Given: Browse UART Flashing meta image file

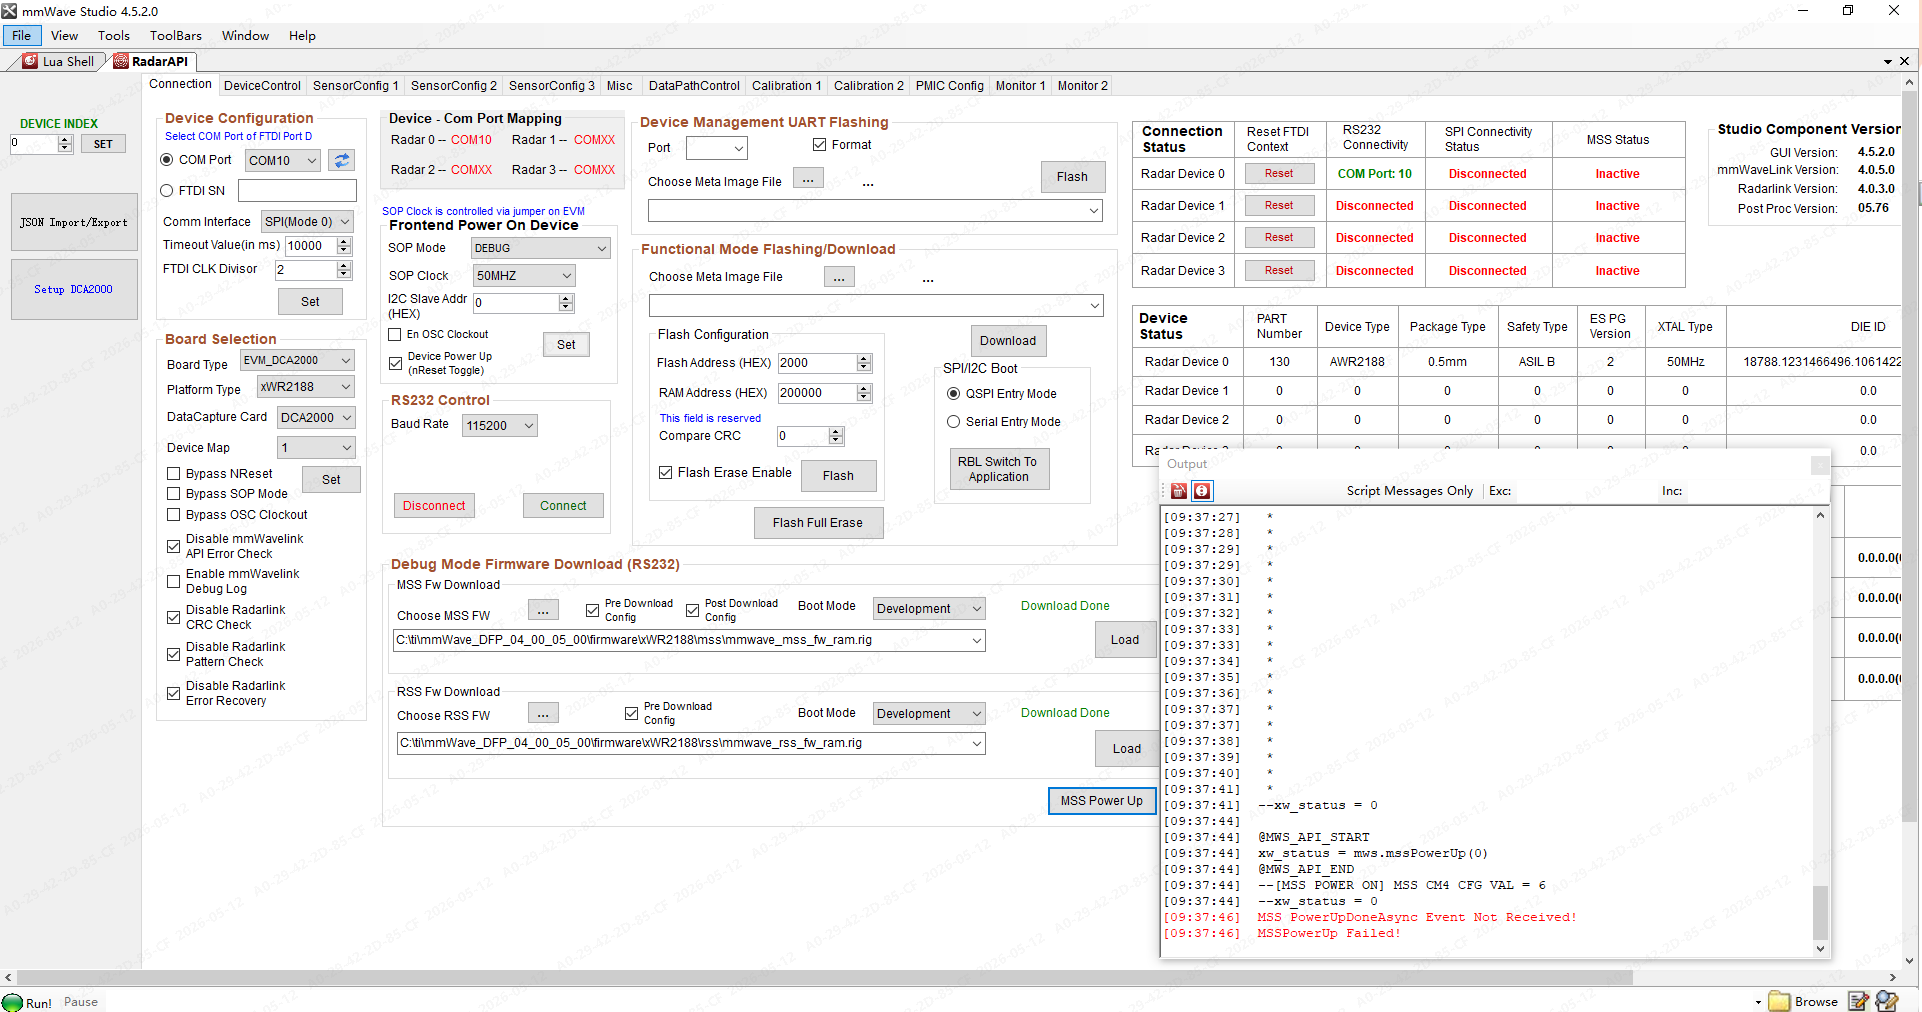Looking at the screenshot, I should tap(808, 179).
